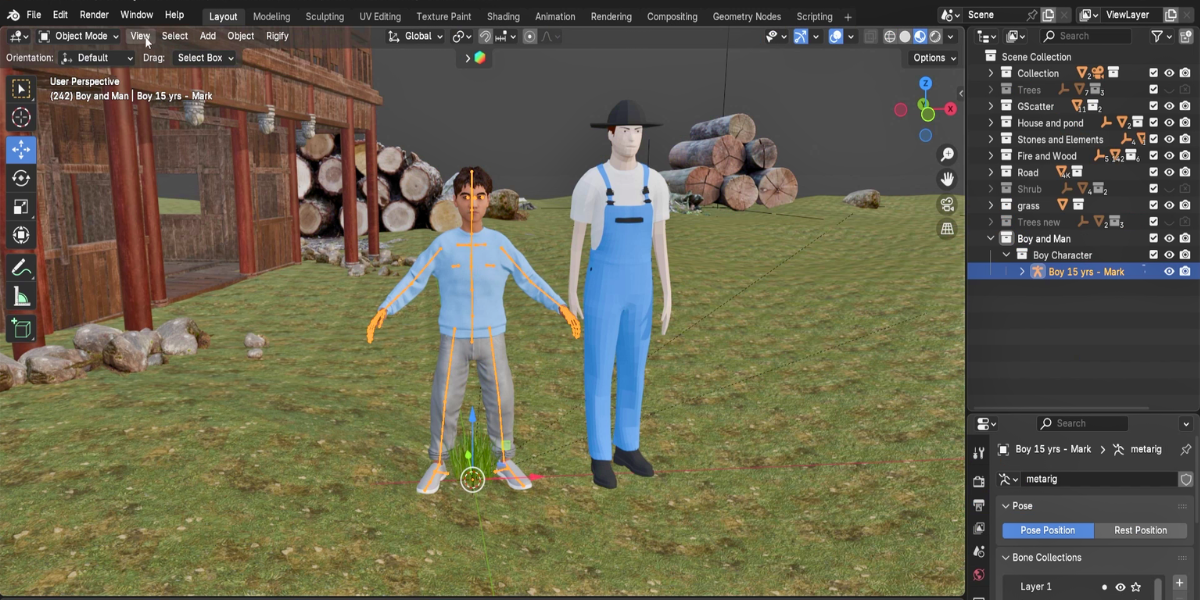
Task: Click the hand pan view icon
Action: pos(947,179)
